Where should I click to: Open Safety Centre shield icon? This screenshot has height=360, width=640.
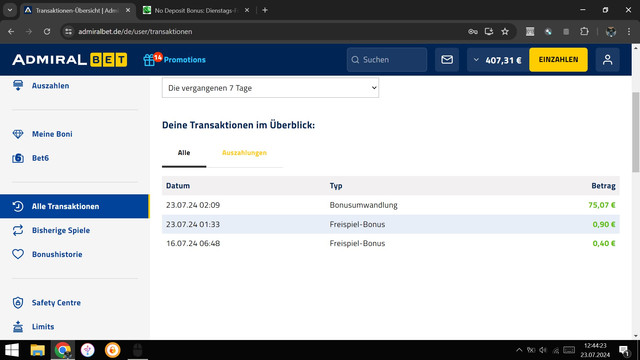(18, 302)
